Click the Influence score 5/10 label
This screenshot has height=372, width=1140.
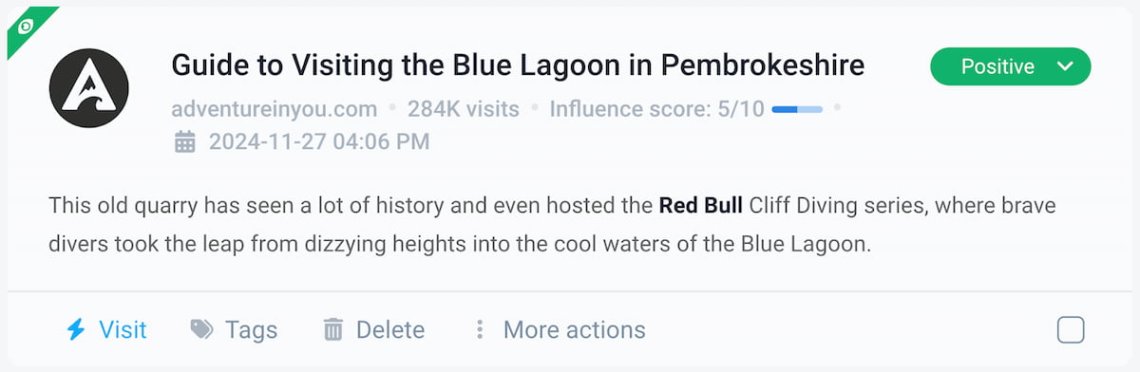657,109
